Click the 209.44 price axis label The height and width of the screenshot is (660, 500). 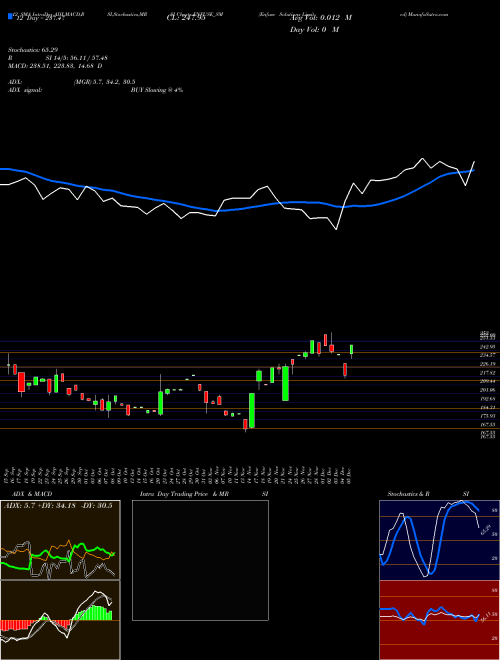487,381
